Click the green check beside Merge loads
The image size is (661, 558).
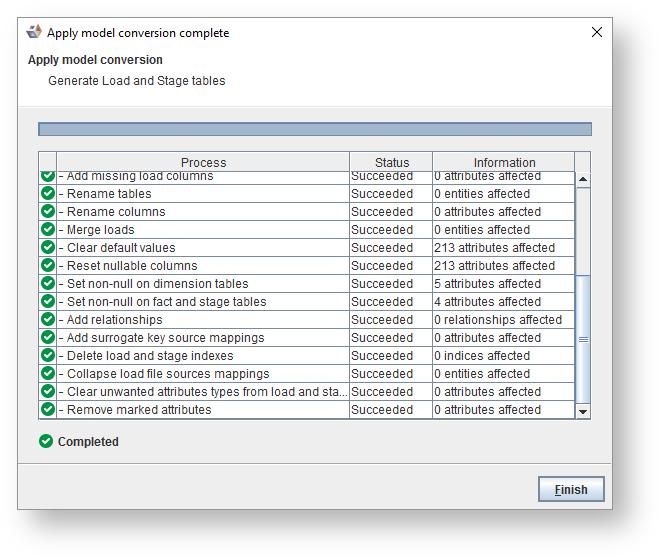pyautogui.click(x=48, y=230)
